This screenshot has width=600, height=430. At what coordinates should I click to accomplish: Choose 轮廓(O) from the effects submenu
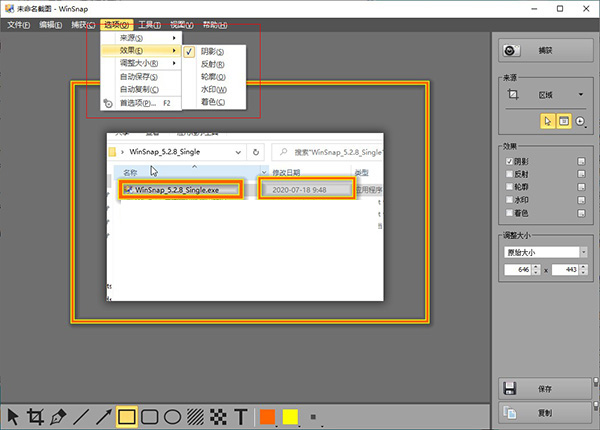(x=214, y=77)
